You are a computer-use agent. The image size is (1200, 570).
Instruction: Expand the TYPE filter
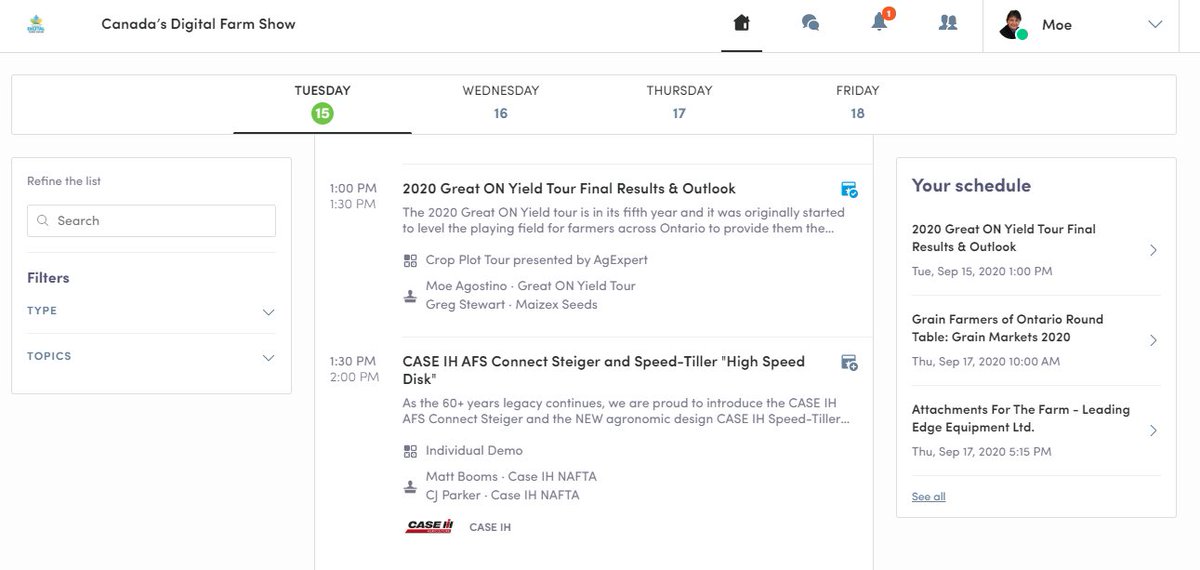coord(151,311)
